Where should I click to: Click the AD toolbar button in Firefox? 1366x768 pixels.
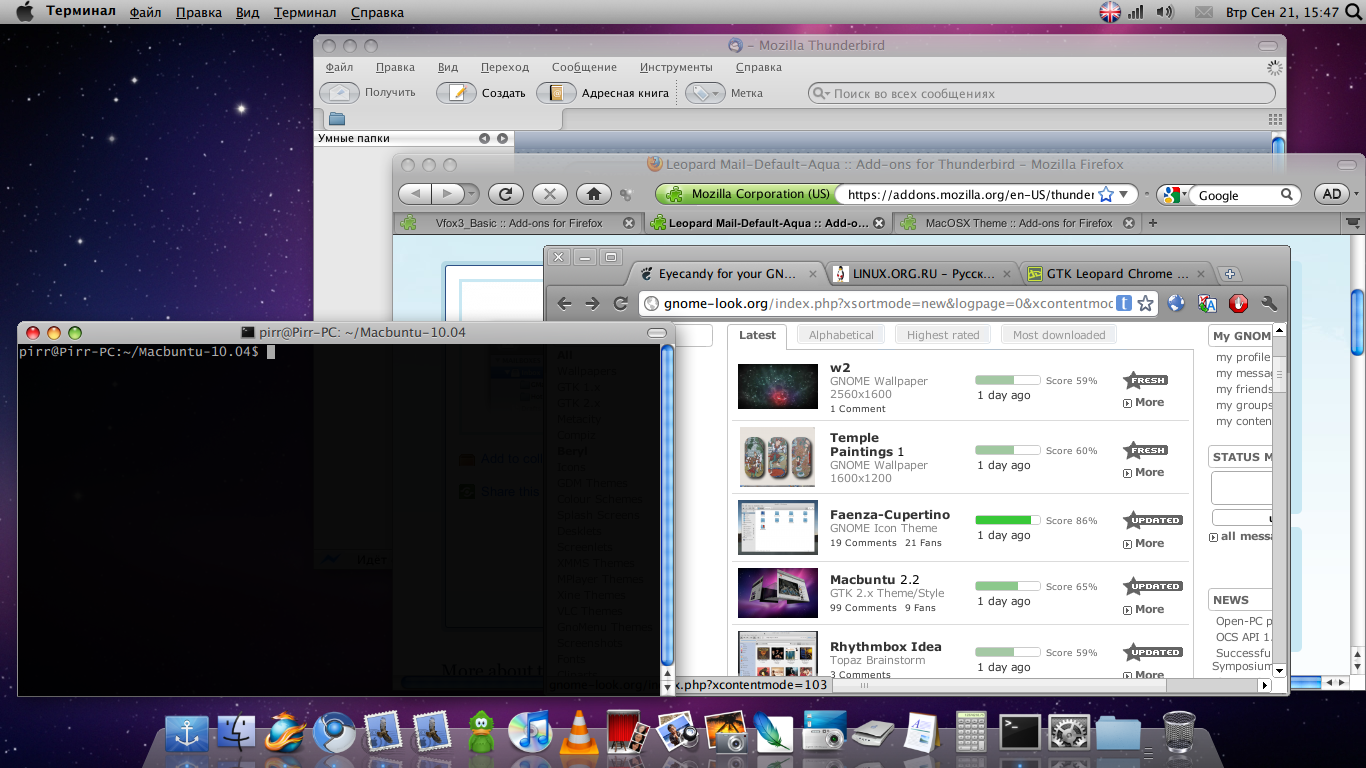[1332, 194]
